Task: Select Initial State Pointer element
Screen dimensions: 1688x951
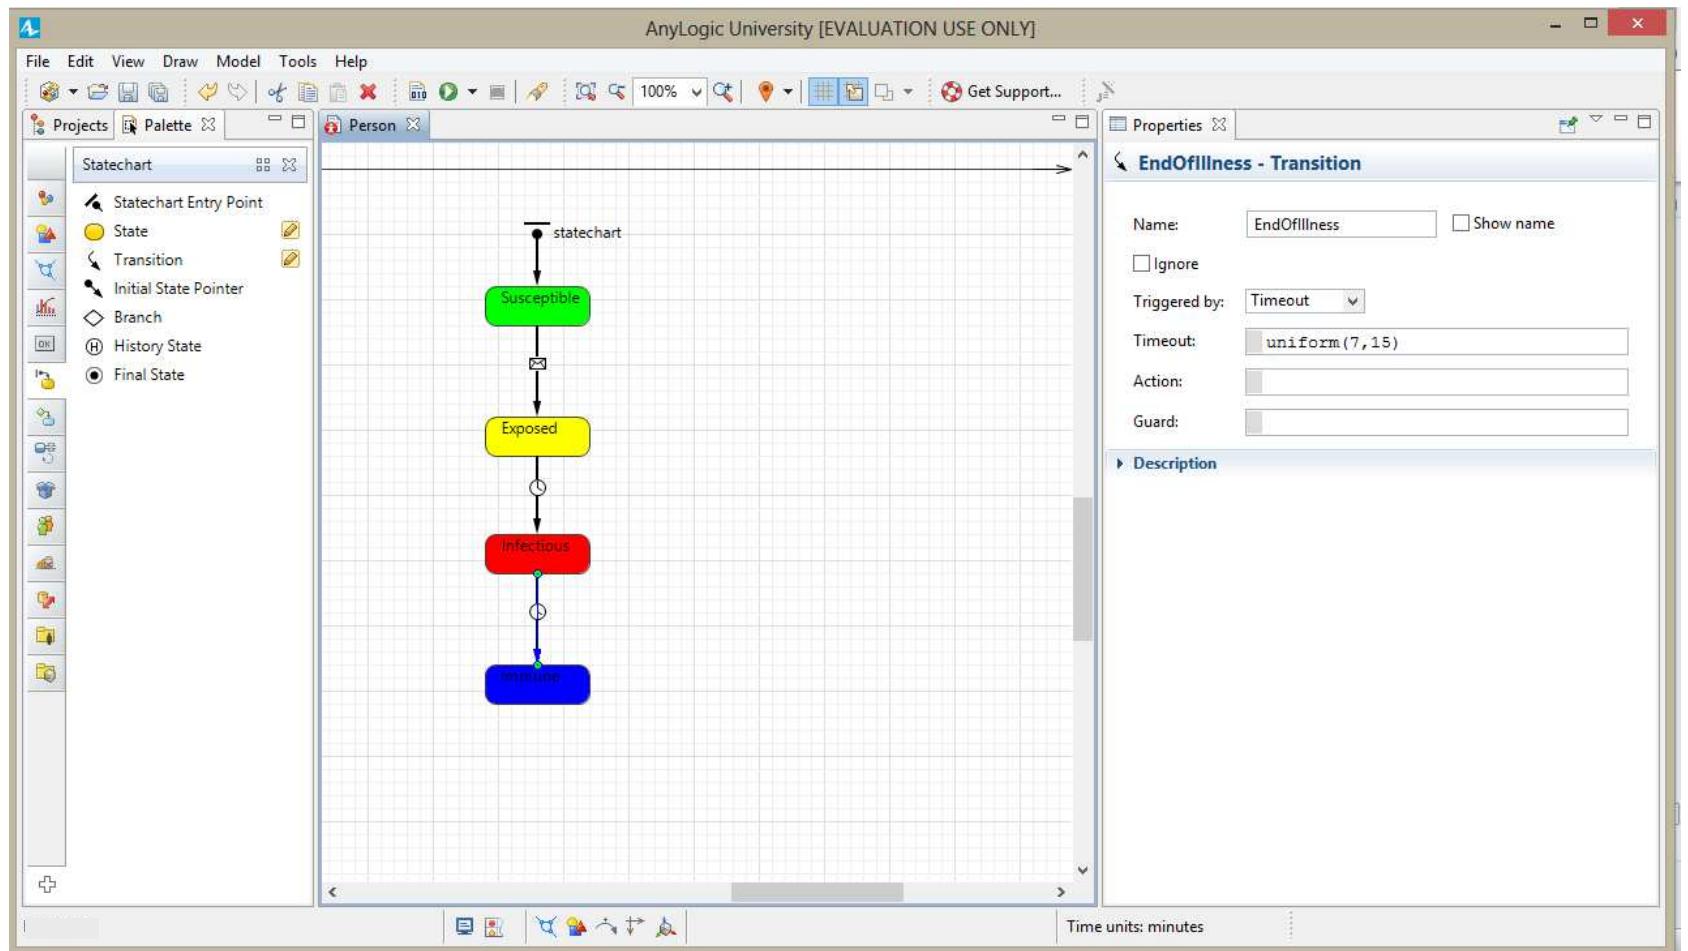Action: (164, 288)
